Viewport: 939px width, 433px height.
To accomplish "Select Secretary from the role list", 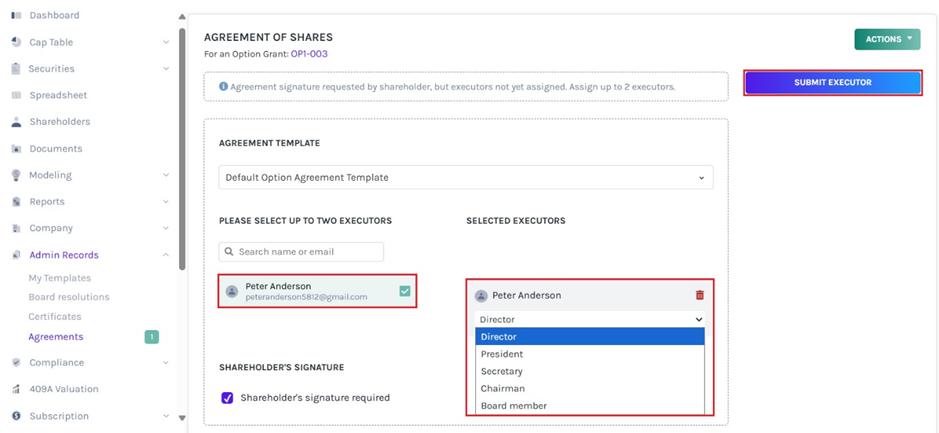I will 590,371.
